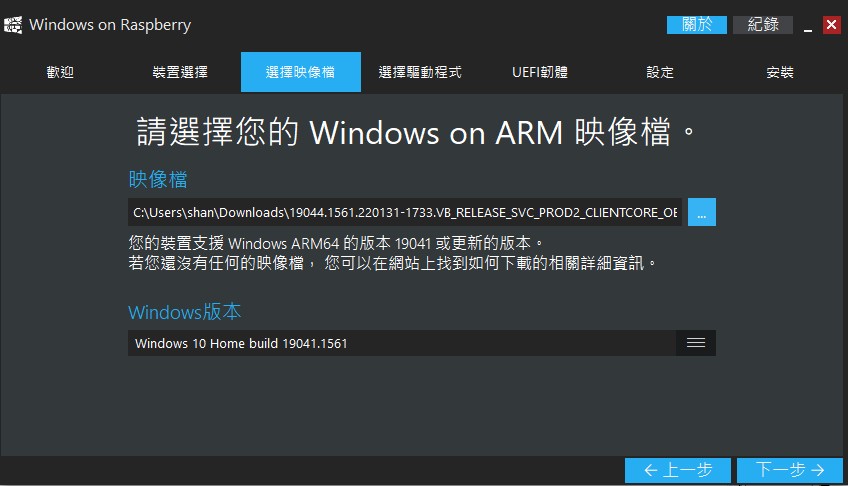The width and height of the screenshot is (848, 486).
Task: Switch to the 裝置選擇 tab
Action: tap(180, 72)
